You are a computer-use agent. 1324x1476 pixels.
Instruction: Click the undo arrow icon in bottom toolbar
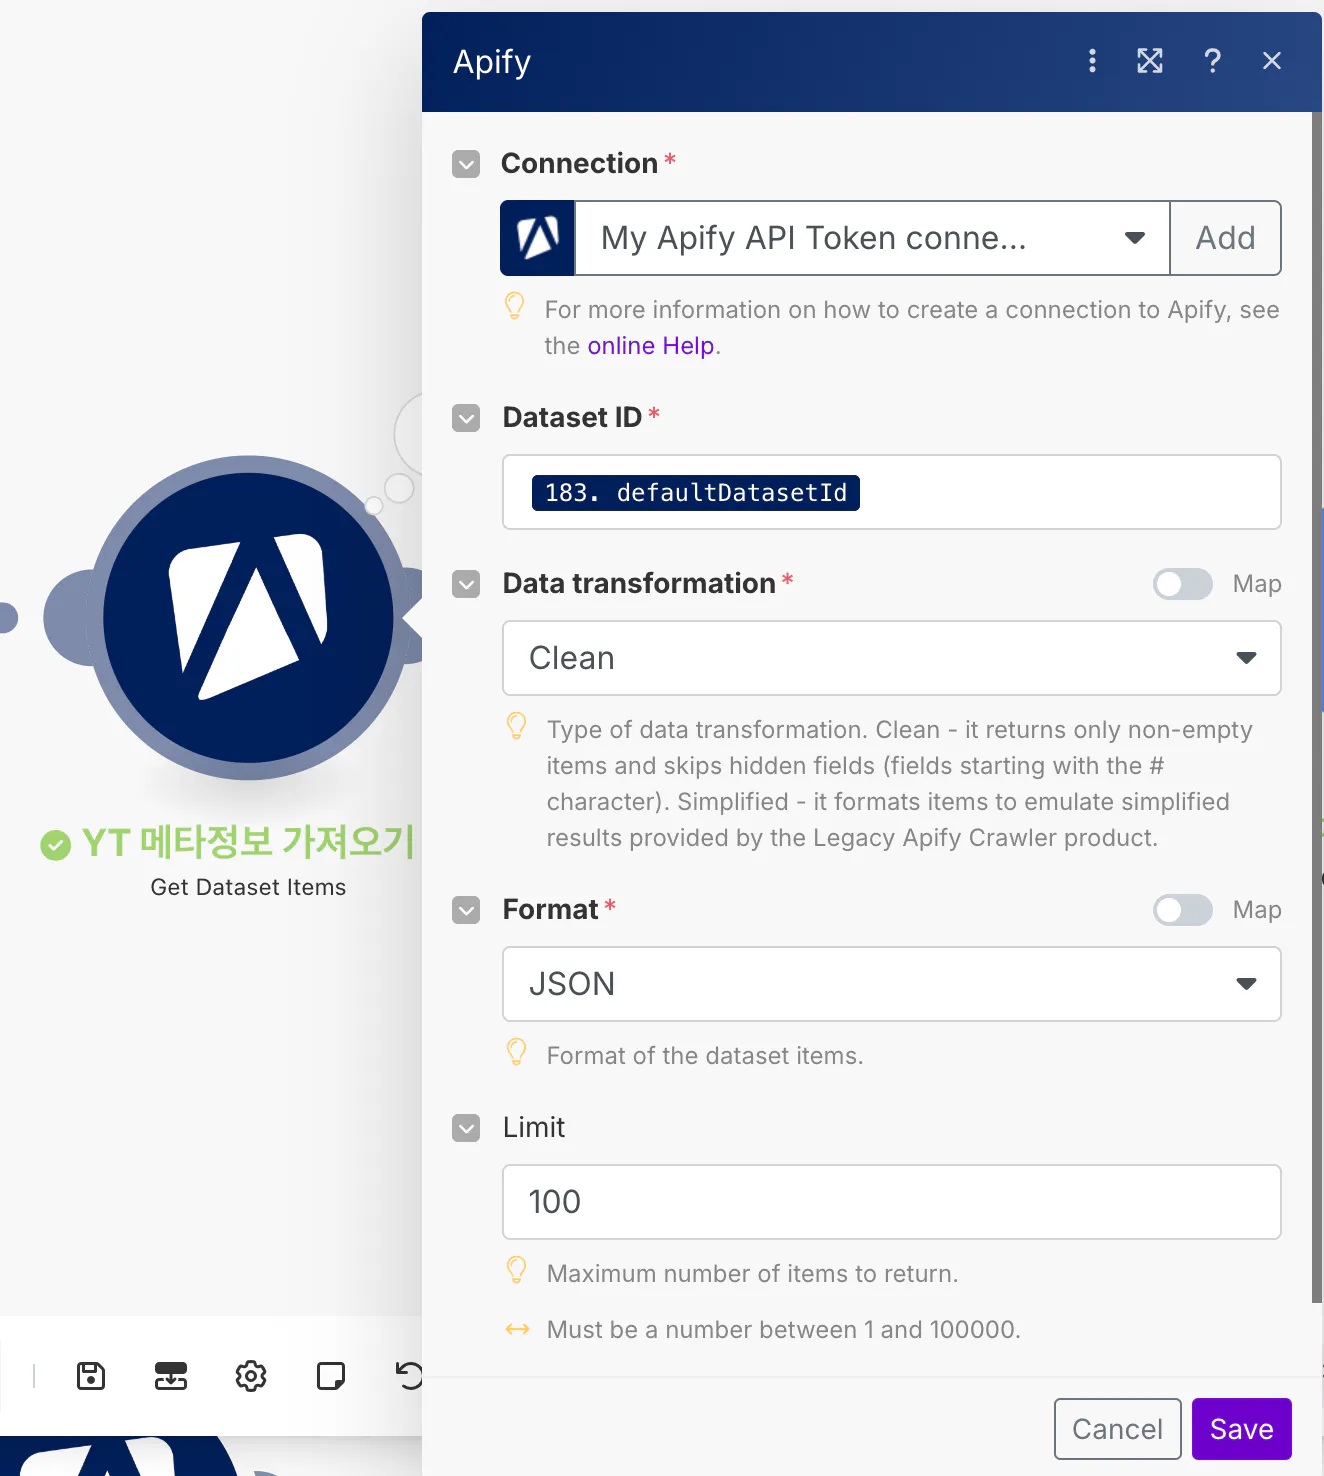(x=410, y=1376)
